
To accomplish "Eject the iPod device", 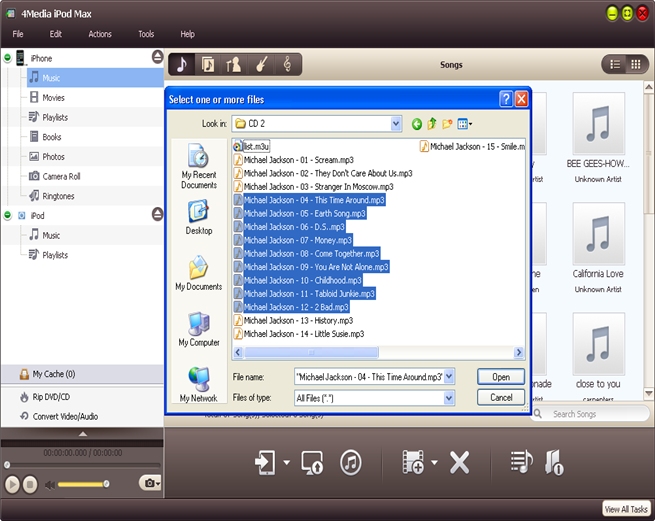I will pos(157,214).
